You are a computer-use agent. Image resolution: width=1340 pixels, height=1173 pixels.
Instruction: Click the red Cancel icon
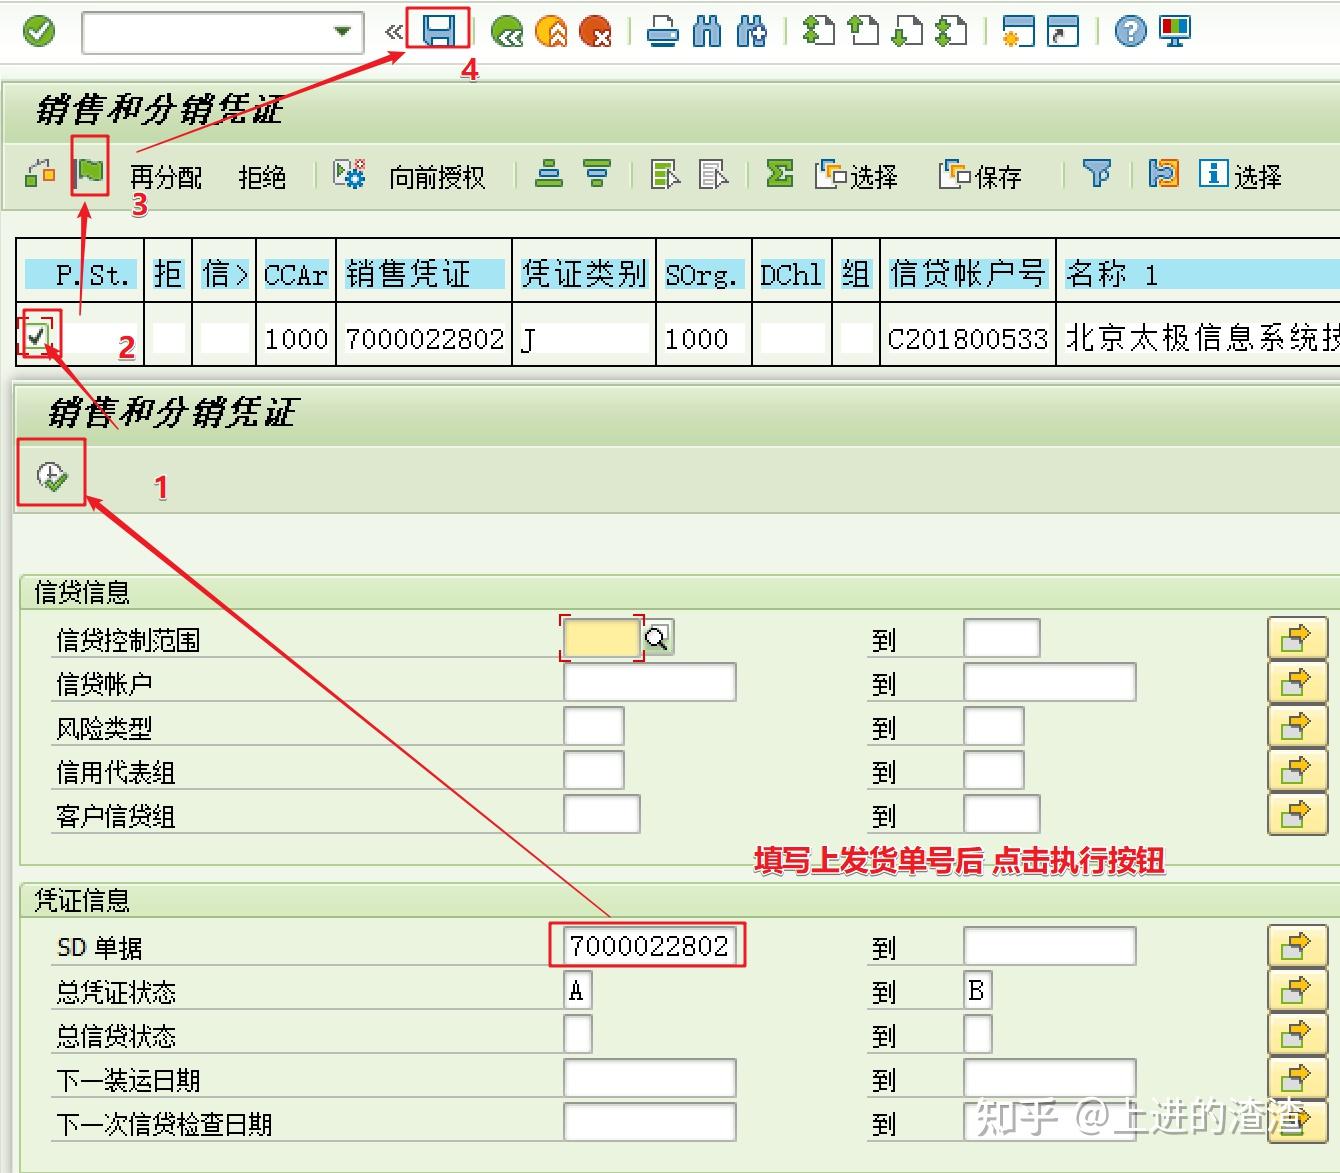(x=596, y=31)
